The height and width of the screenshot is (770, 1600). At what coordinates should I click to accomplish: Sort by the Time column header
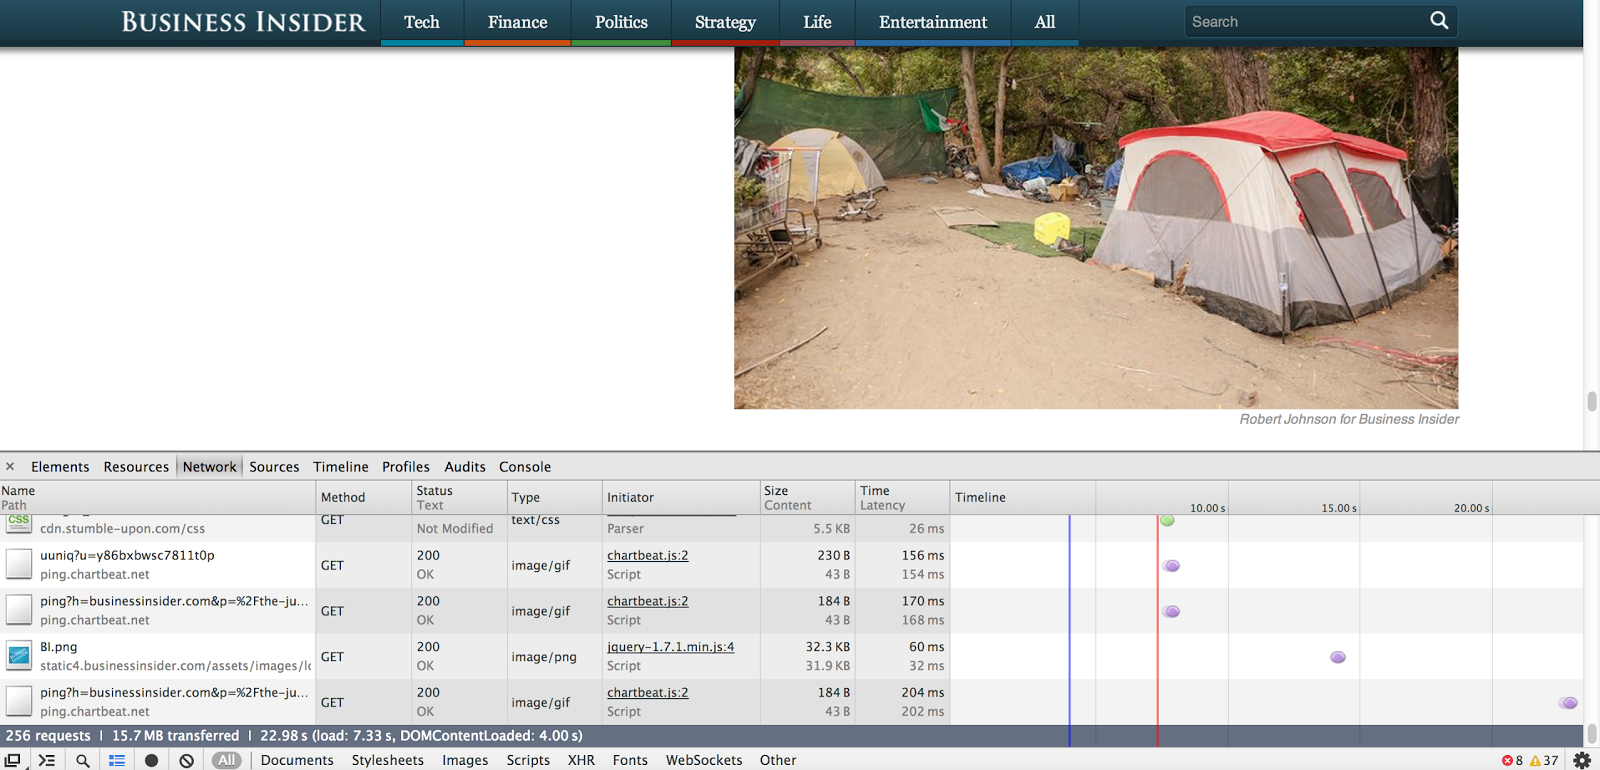(902, 497)
